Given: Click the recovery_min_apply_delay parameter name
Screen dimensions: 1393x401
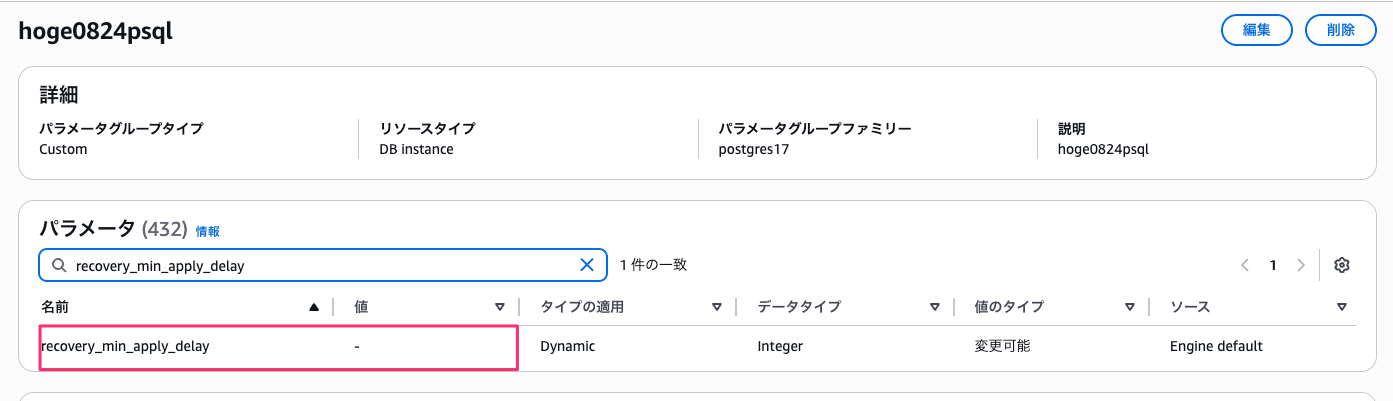Looking at the screenshot, I should click(x=126, y=346).
